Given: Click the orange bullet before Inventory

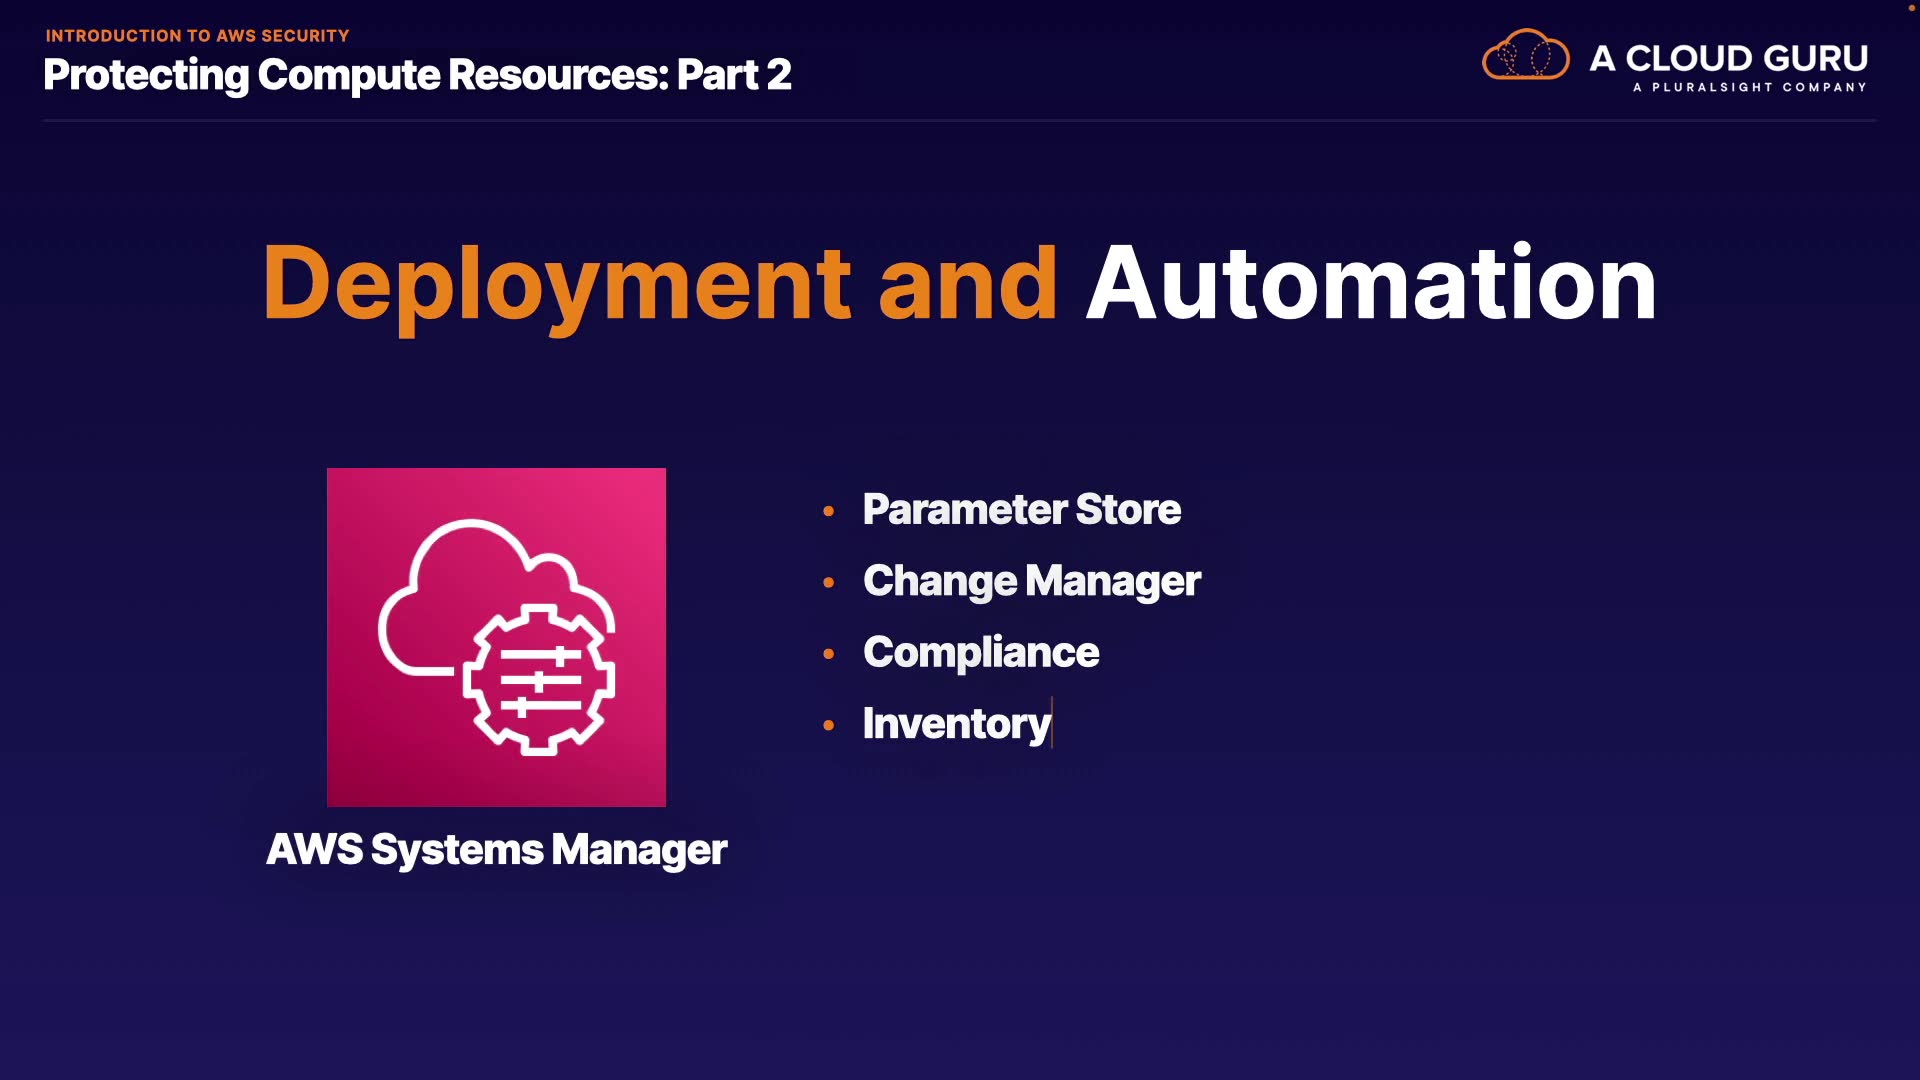Looking at the screenshot, I should 828,725.
